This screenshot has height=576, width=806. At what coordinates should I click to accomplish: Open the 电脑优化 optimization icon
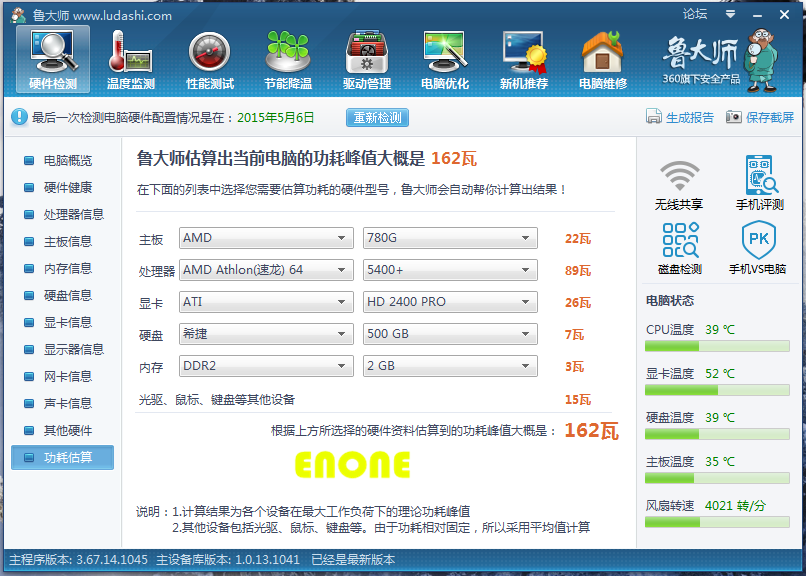coord(445,59)
